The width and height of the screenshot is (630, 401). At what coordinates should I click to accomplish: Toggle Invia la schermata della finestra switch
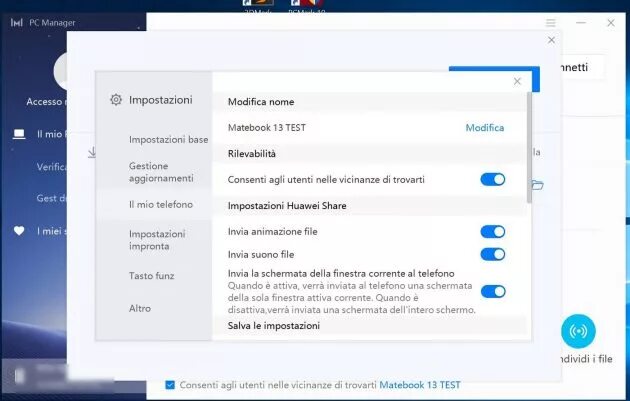[493, 291]
